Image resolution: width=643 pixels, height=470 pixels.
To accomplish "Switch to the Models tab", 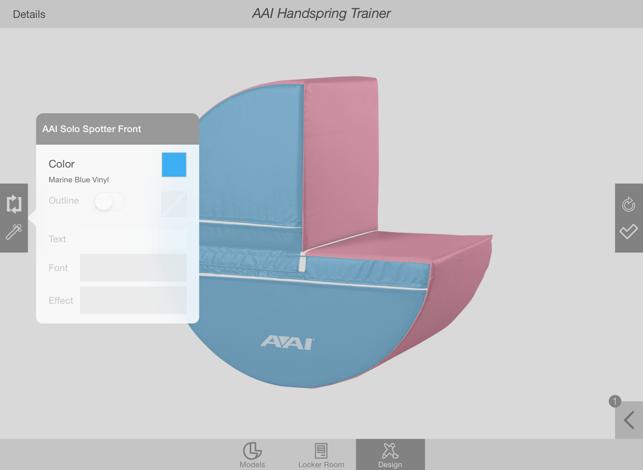I will [x=252, y=455].
